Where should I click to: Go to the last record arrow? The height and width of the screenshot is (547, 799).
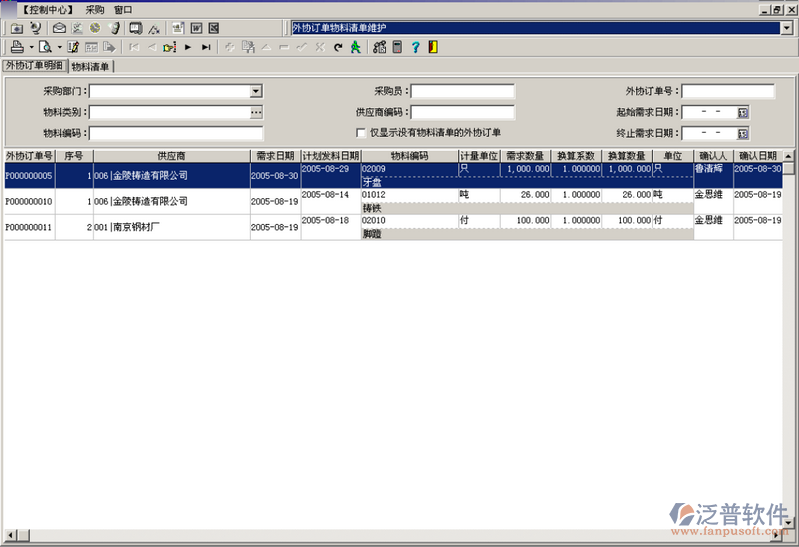[x=206, y=47]
